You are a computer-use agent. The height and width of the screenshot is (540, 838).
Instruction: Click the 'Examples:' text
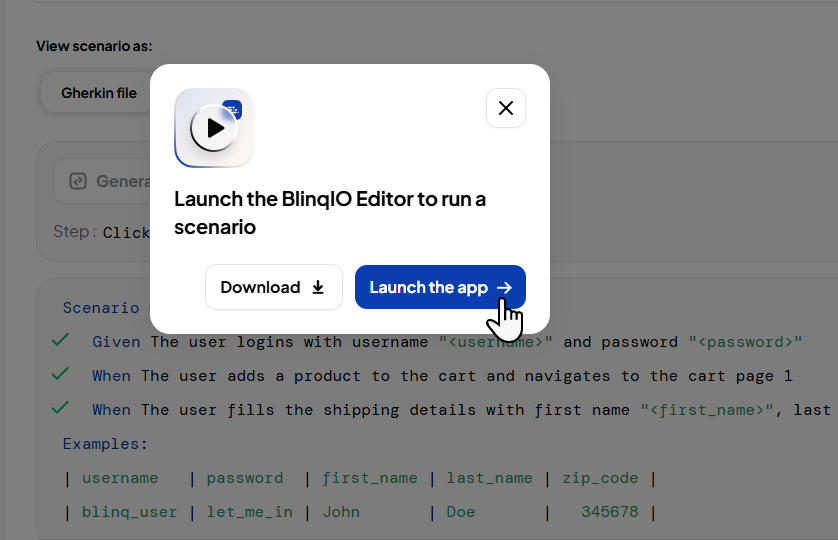point(105,444)
